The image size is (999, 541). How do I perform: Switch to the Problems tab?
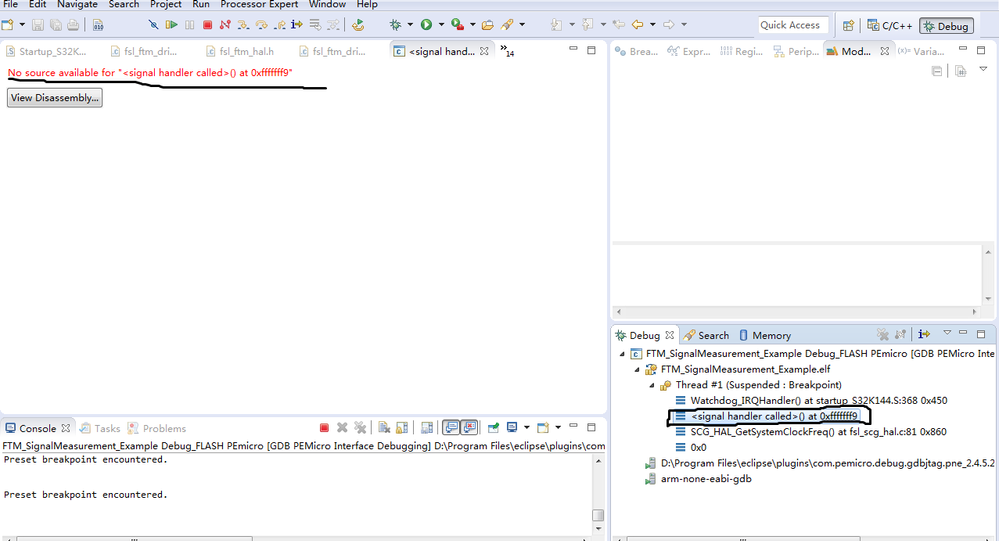157,428
